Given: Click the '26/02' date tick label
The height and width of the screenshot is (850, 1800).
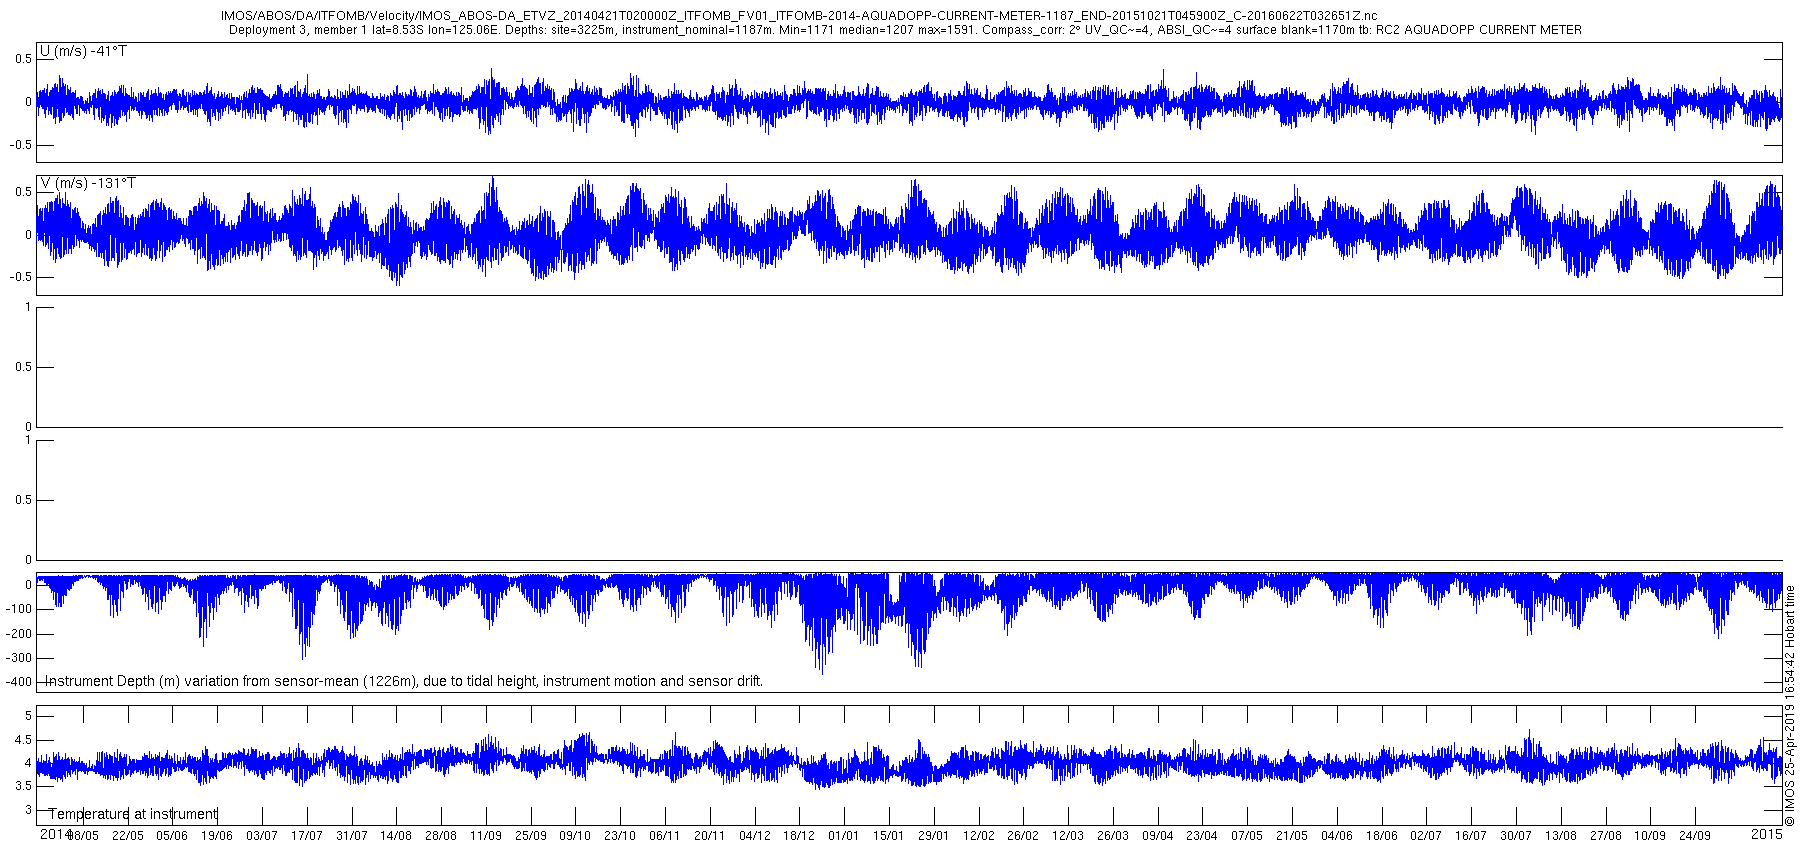Looking at the screenshot, I should (x=1023, y=836).
